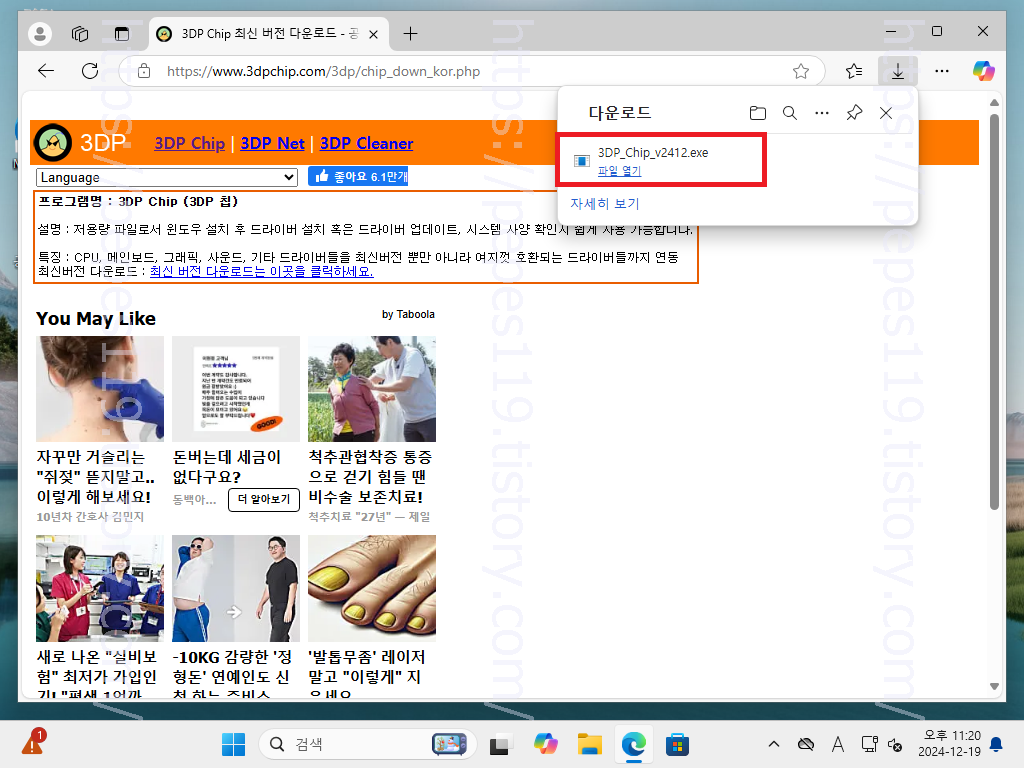Click 자세히 보기 in downloads panel
1024x768 pixels.
605,204
